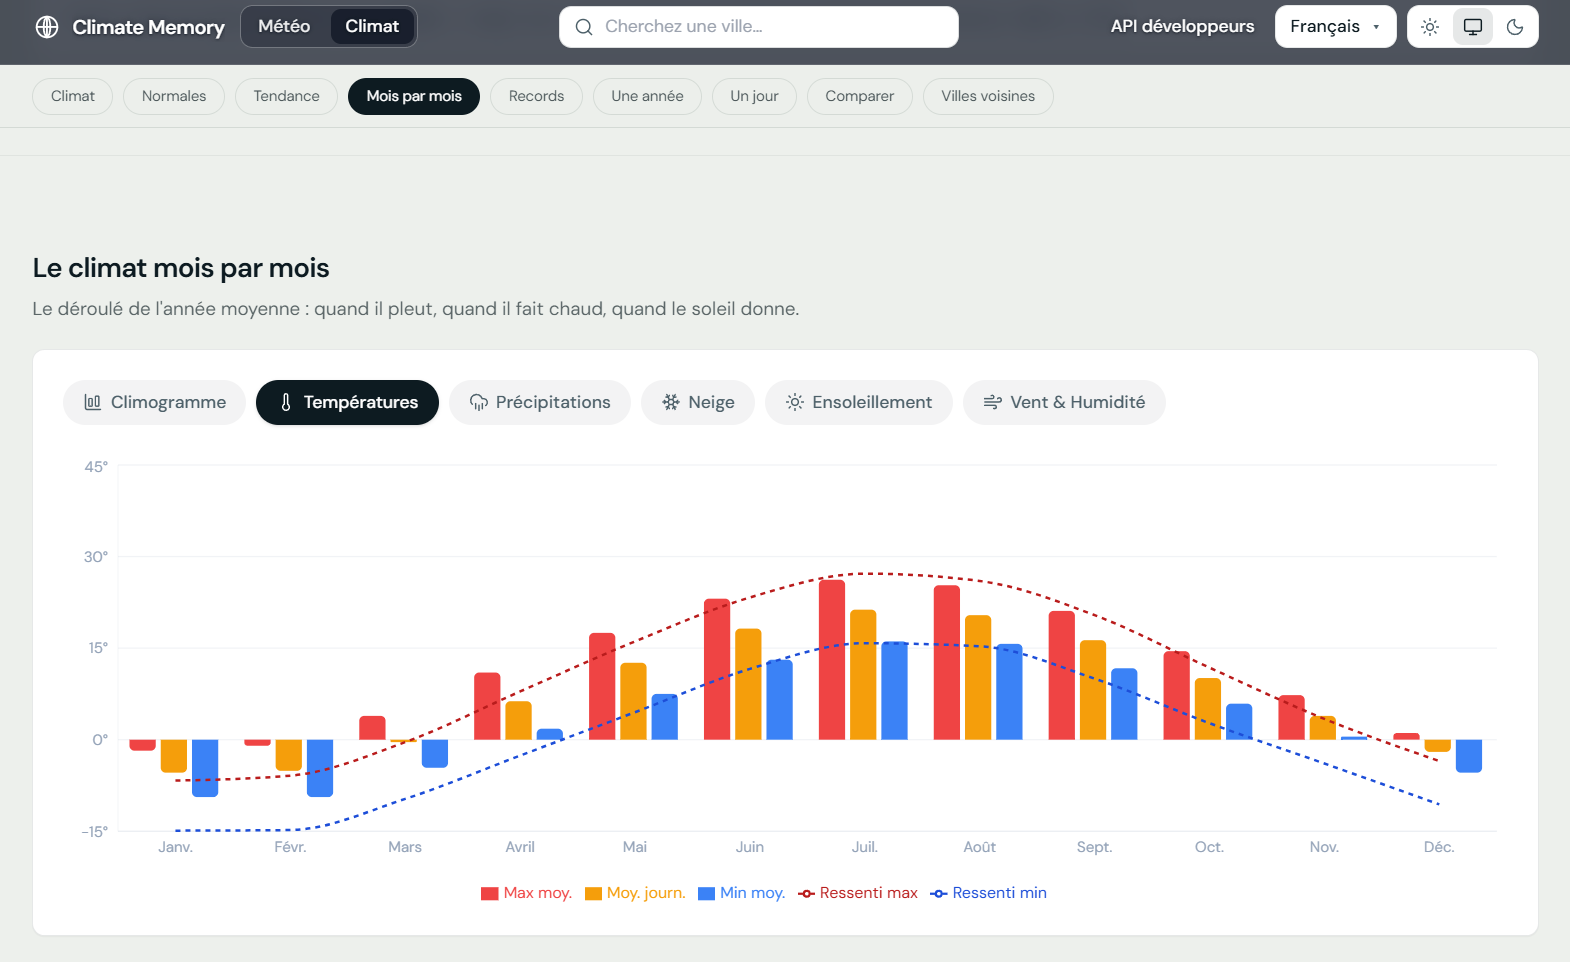Click the sun icon on Ensoleillement

pos(795,402)
